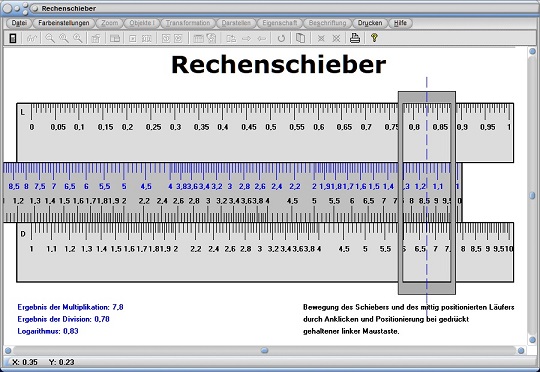The width and height of the screenshot is (540, 372).
Task: Click the blue 5,5 label on the slider
Action: (x=105, y=186)
